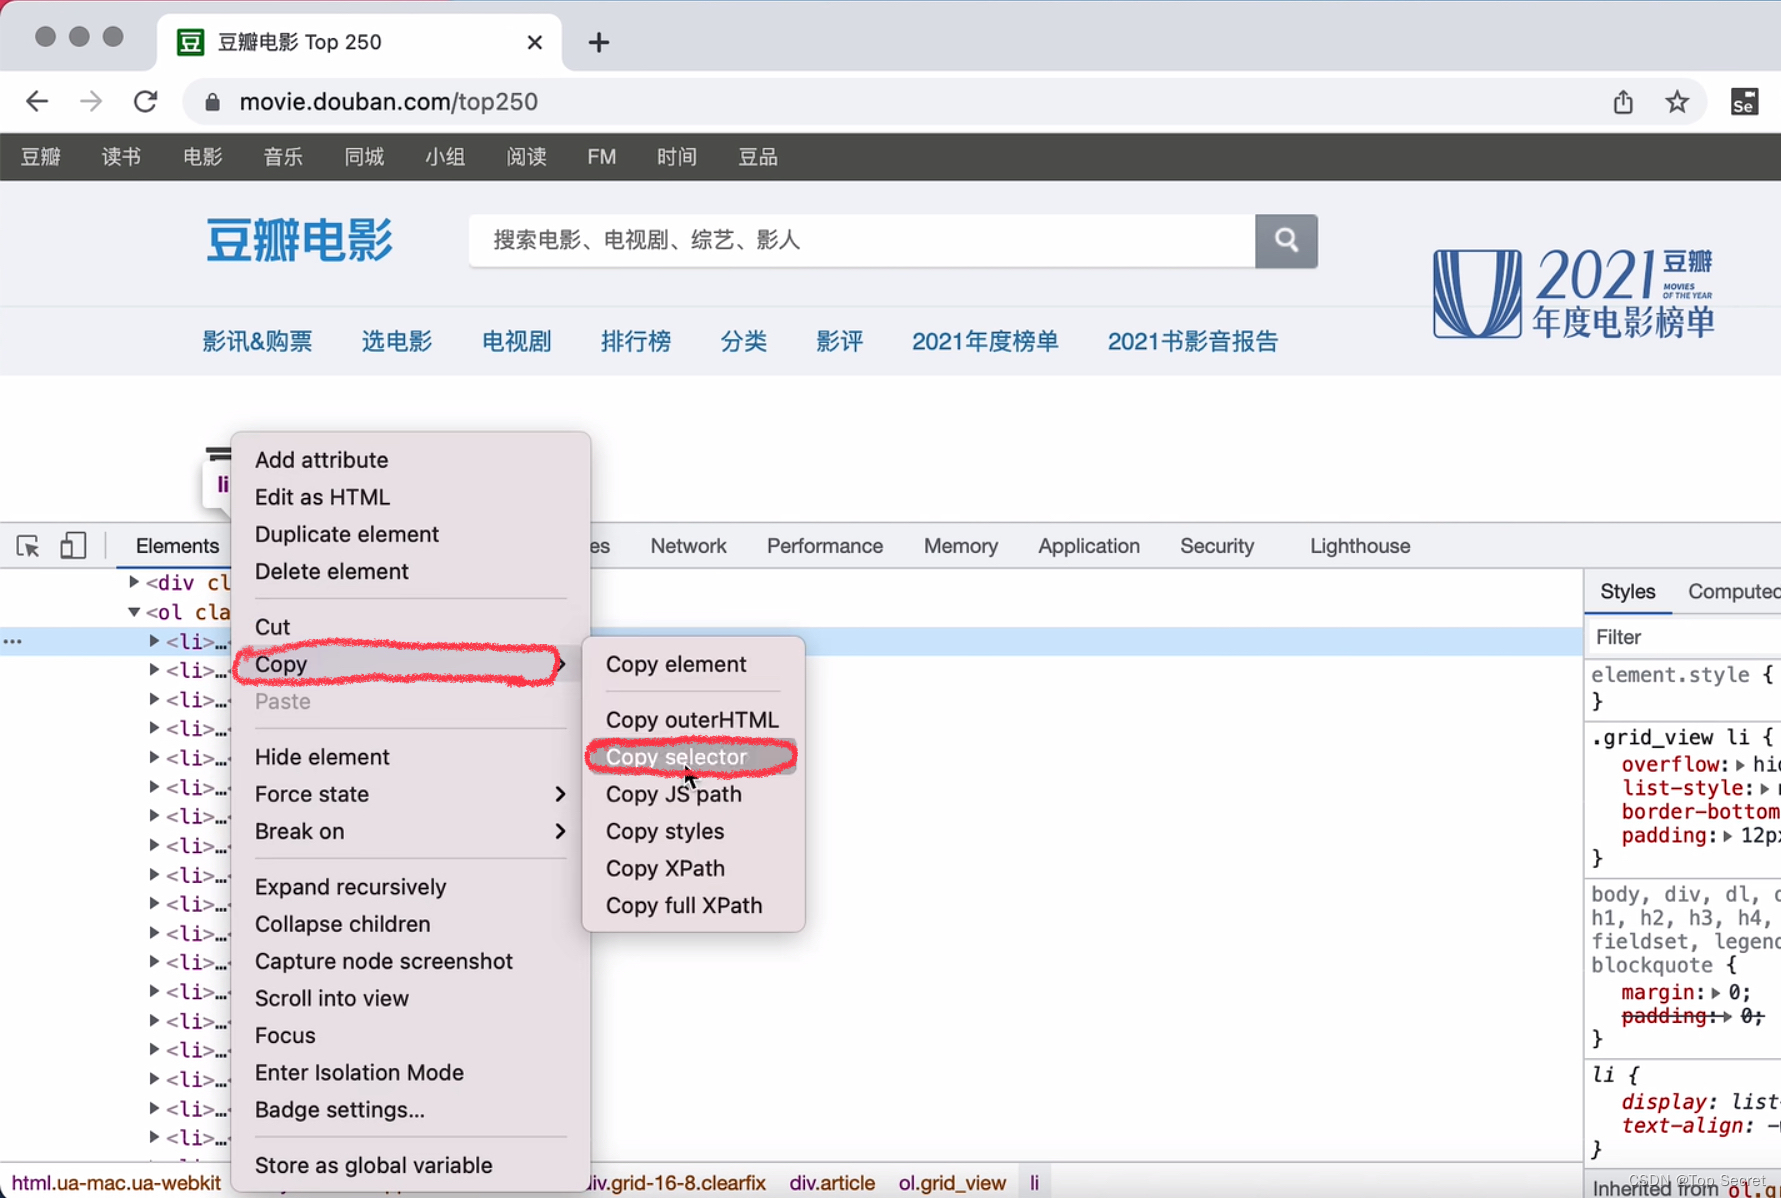1781x1198 pixels.
Task: Focus the movie search input field
Action: pyautogui.click(x=862, y=240)
